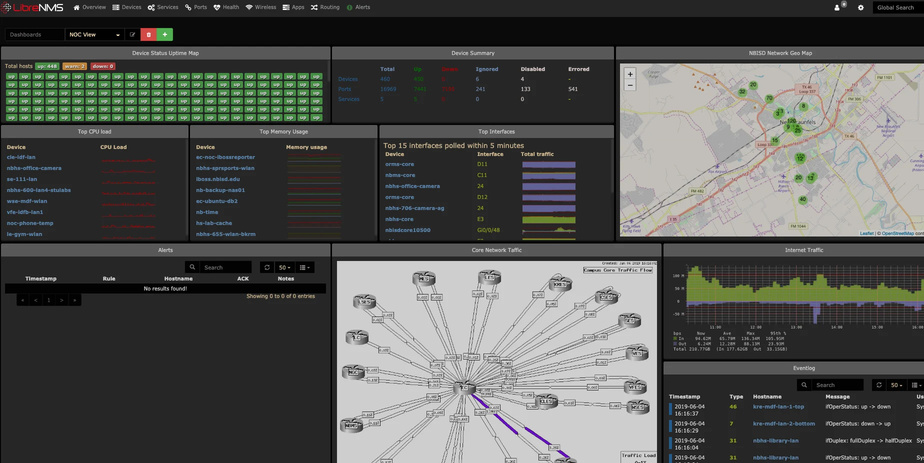
Task: Click the map cluster marker labeled 70
Action: tap(769, 98)
